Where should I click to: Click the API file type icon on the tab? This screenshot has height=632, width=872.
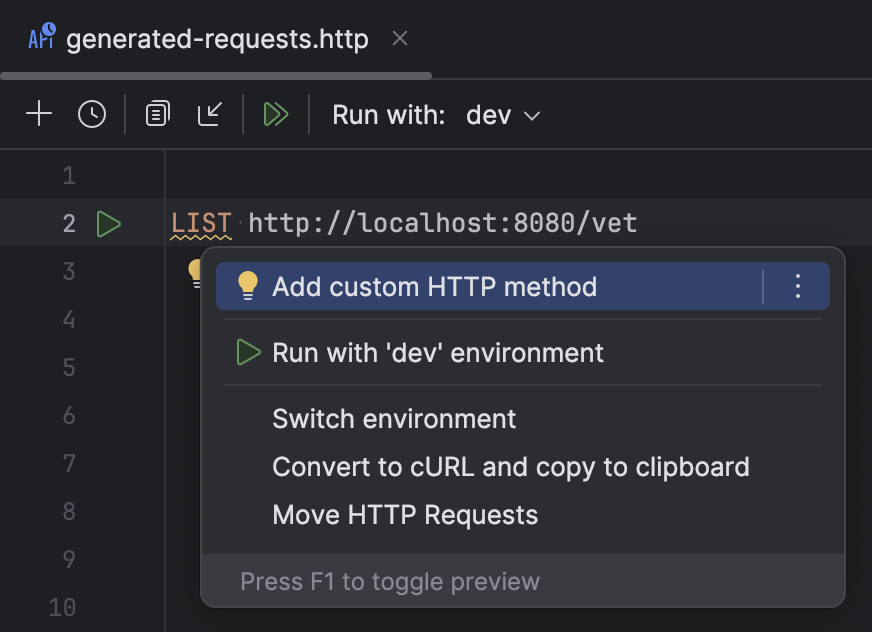41,38
